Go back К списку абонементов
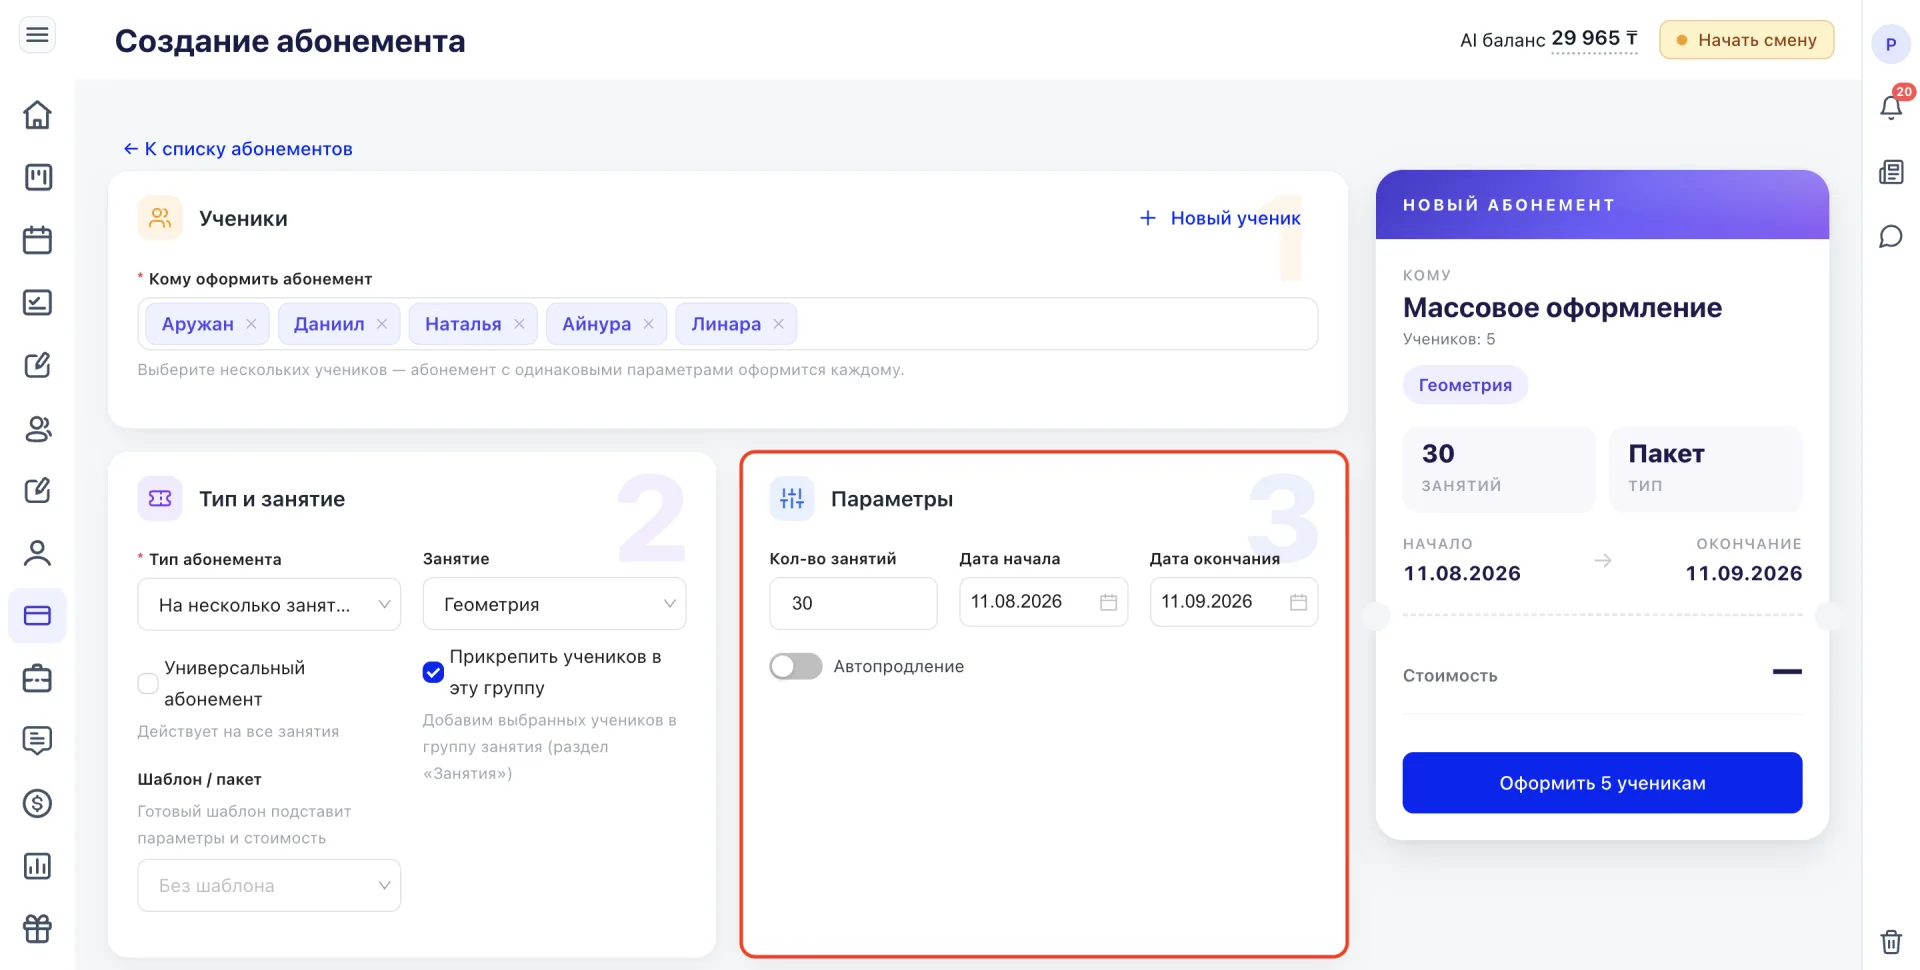 238,149
